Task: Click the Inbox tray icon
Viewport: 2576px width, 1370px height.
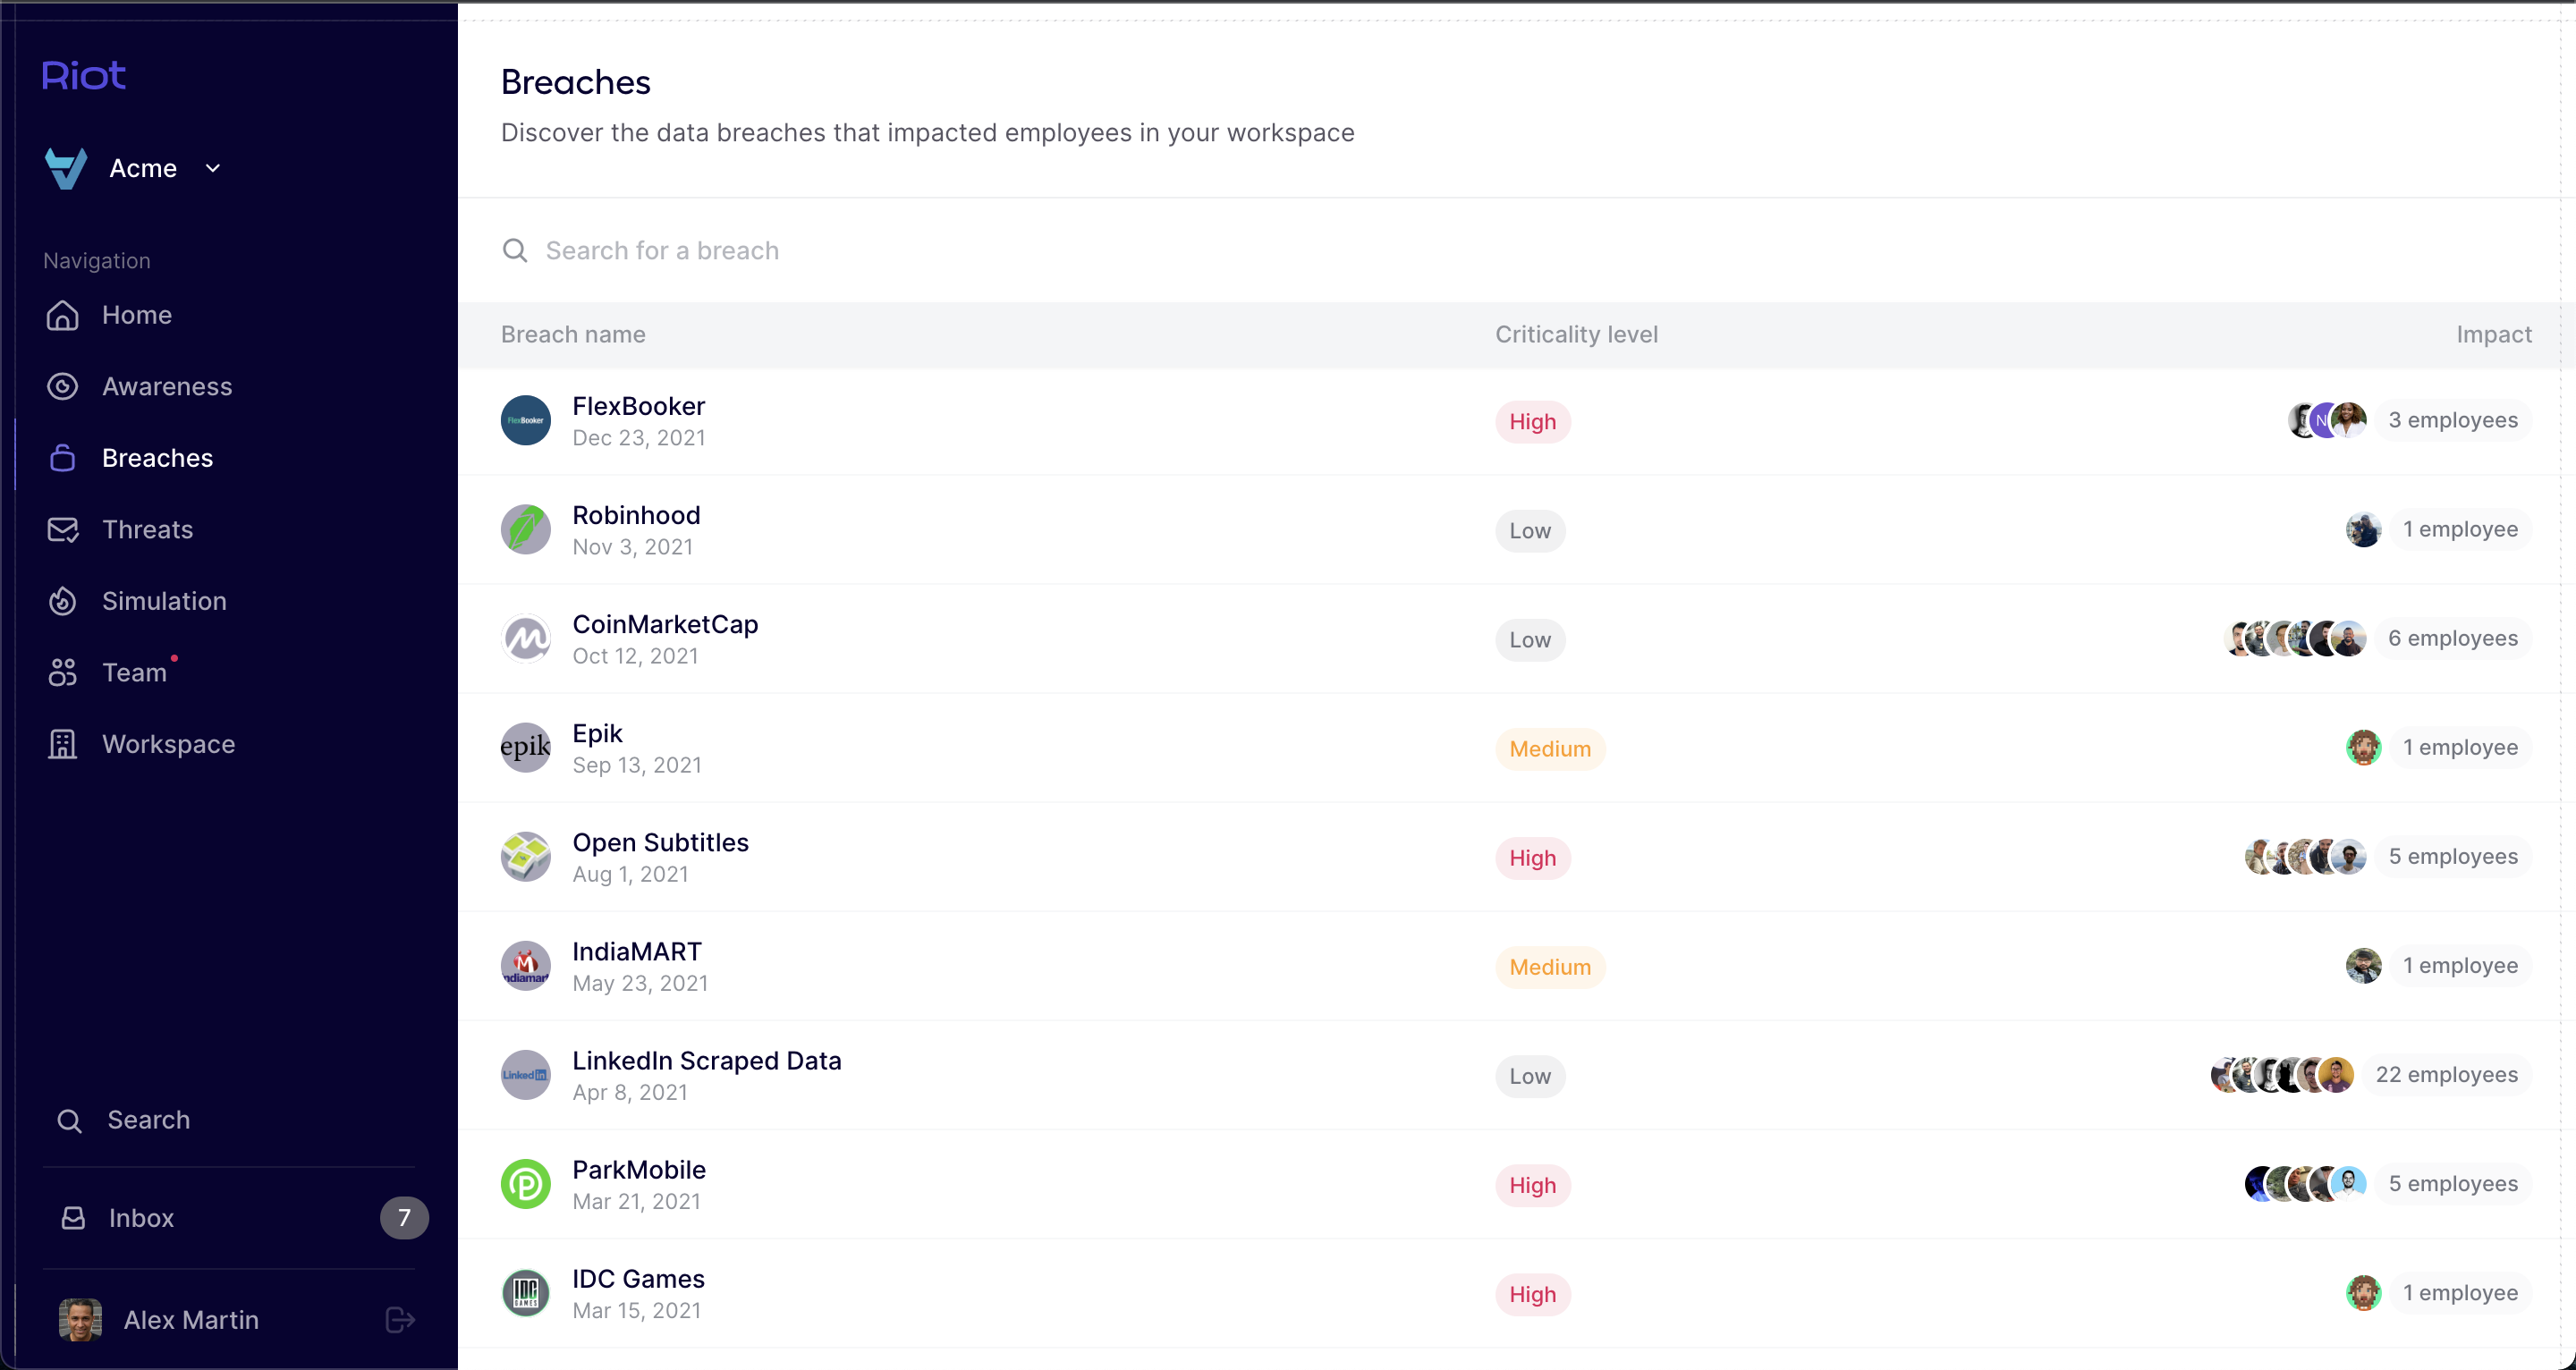Action: (73, 1218)
